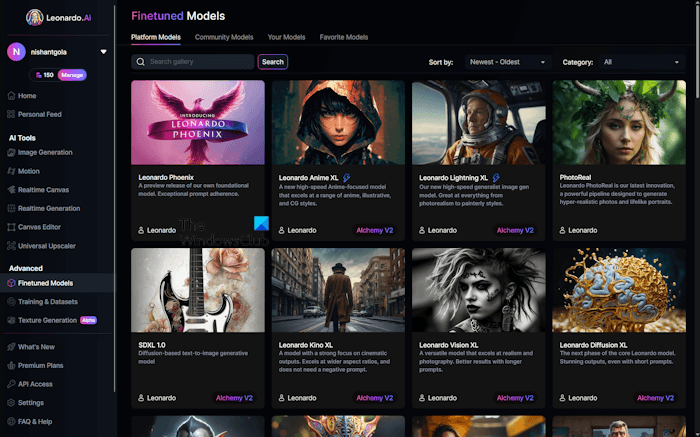
Task: Click lightning bolt icon beside Leonardo Lightning XL
Action: 496,178
